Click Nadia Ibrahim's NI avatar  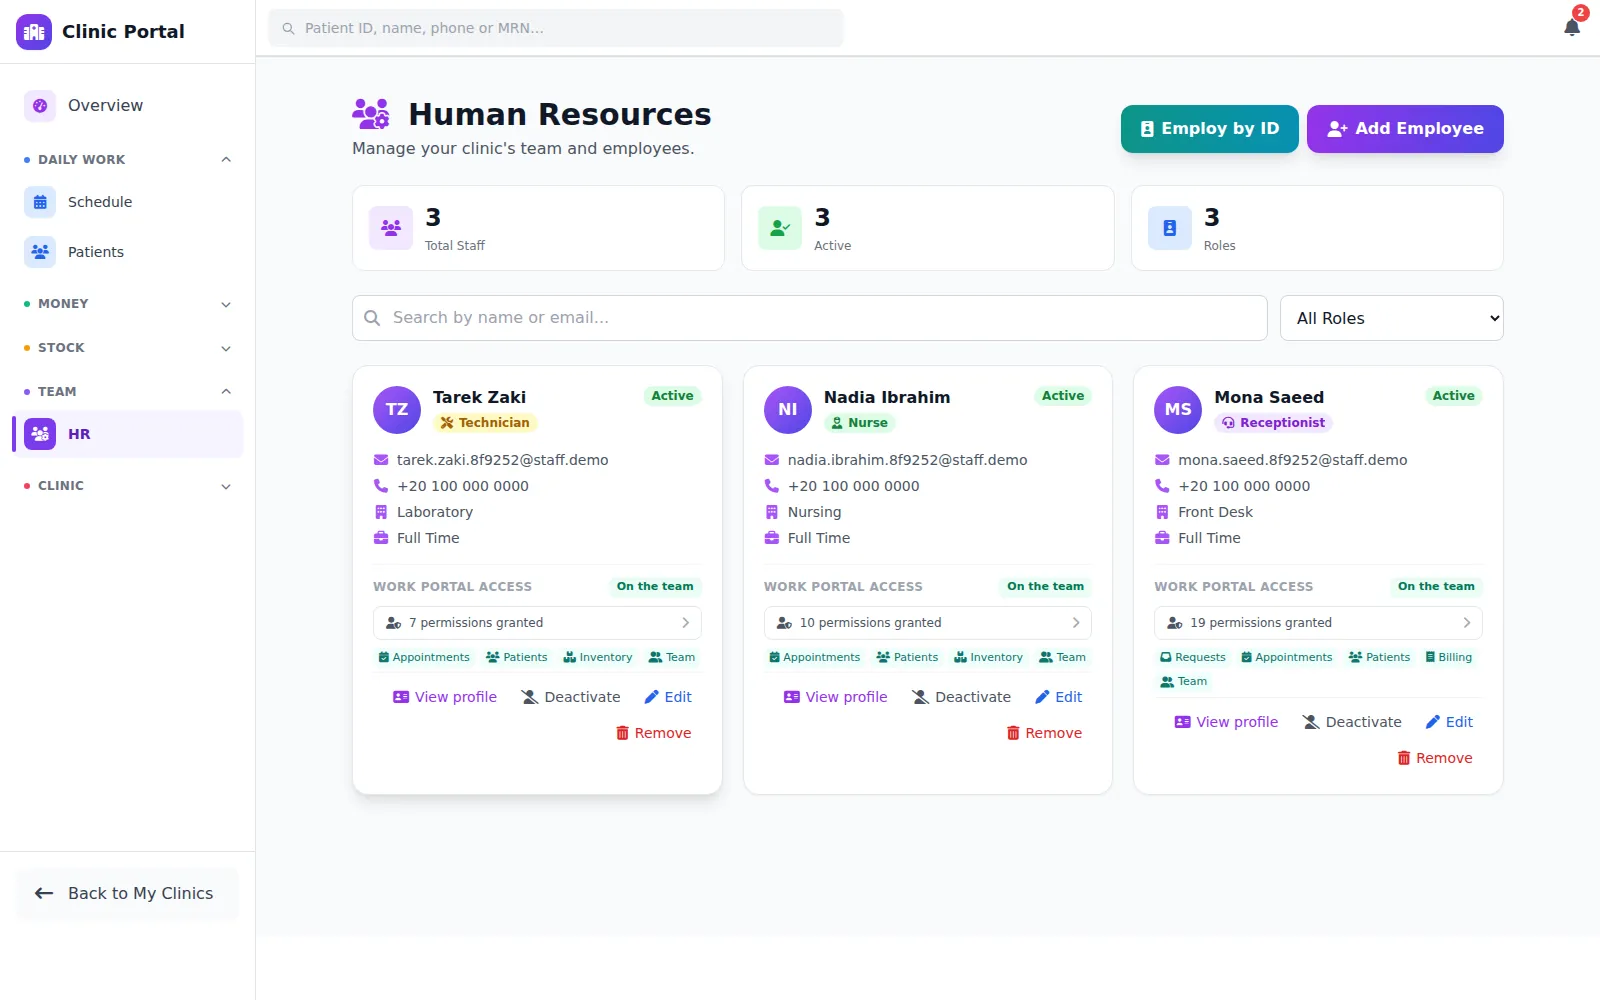click(x=788, y=410)
